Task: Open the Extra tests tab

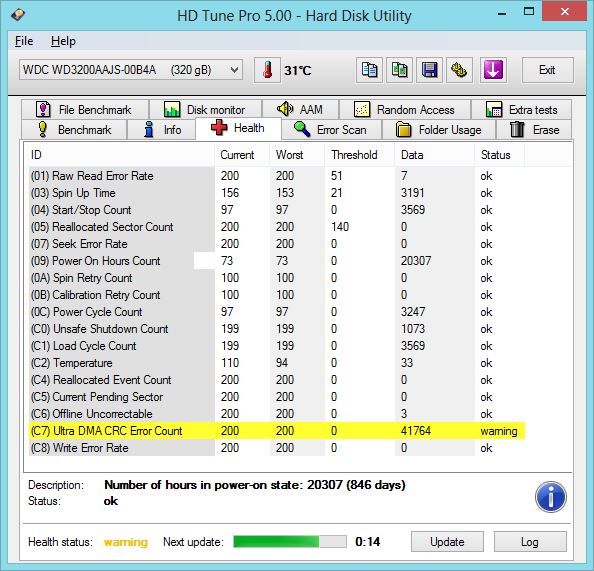Action: [x=522, y=110]
